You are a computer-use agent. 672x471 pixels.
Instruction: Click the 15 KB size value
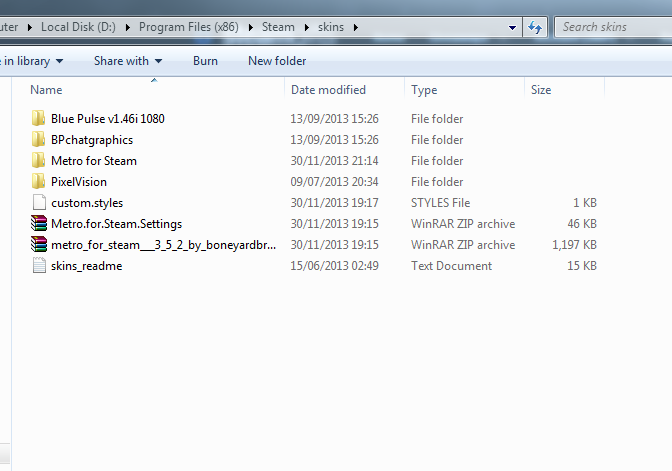[x=582, y=266]
